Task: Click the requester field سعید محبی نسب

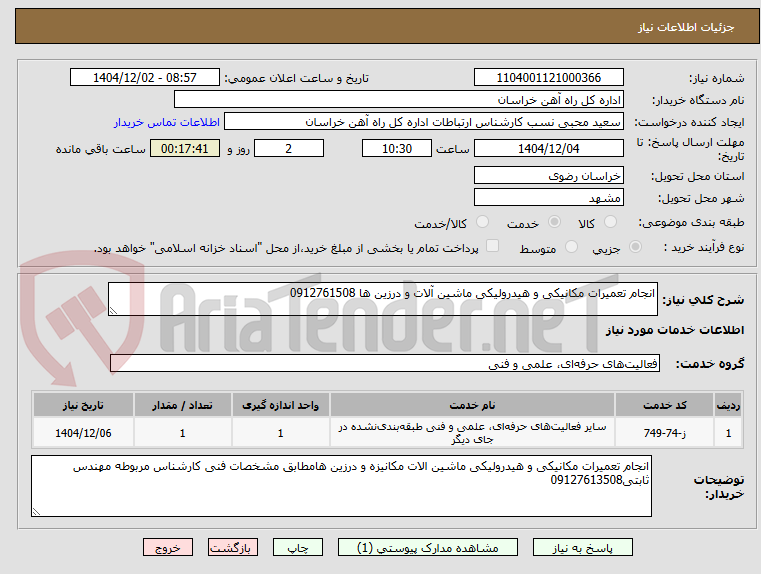Action: pos(424,122)
